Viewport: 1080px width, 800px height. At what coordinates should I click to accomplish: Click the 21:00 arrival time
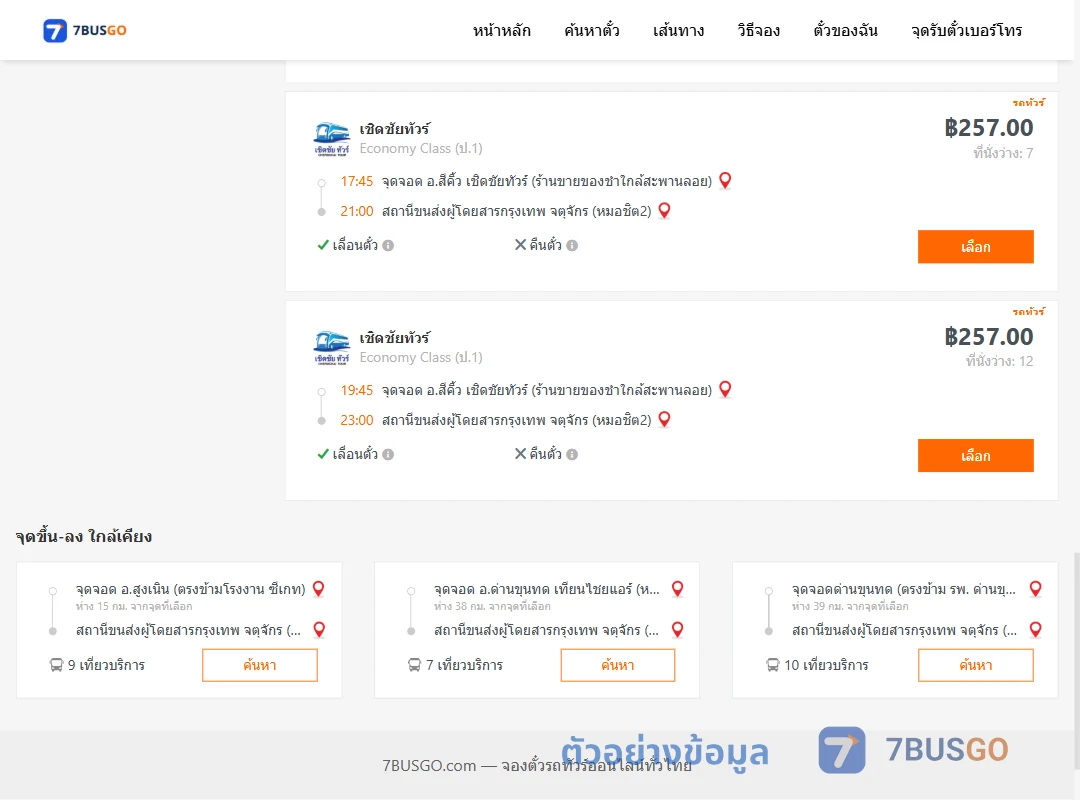click(356, 211)
